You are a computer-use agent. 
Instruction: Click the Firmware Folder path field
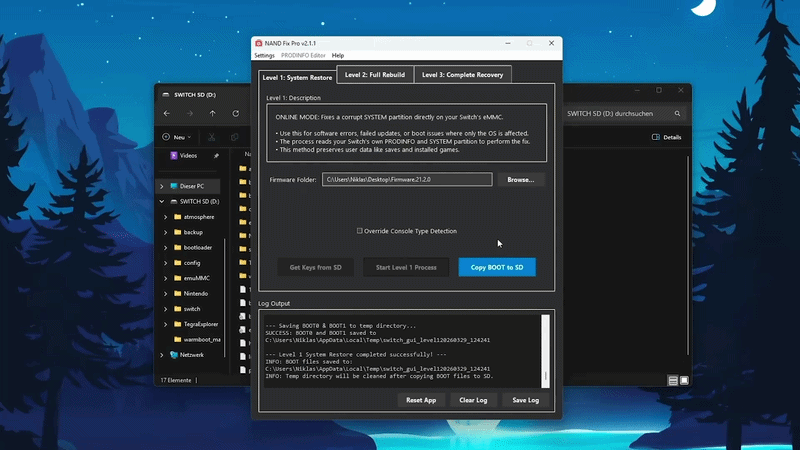(x=407, y=180)
